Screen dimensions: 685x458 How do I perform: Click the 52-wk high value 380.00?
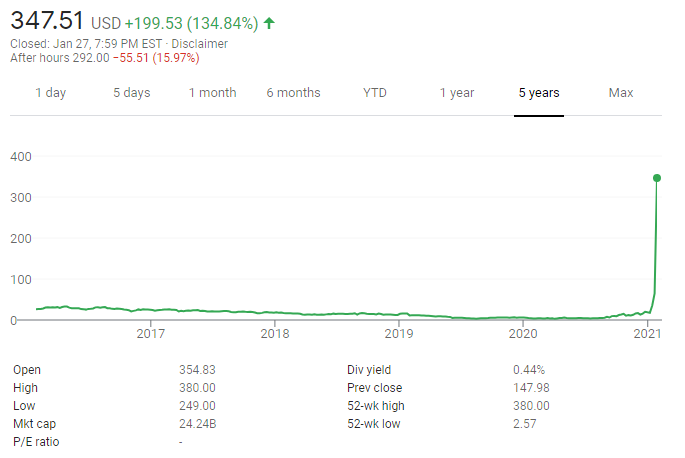[x=531, y=405]
